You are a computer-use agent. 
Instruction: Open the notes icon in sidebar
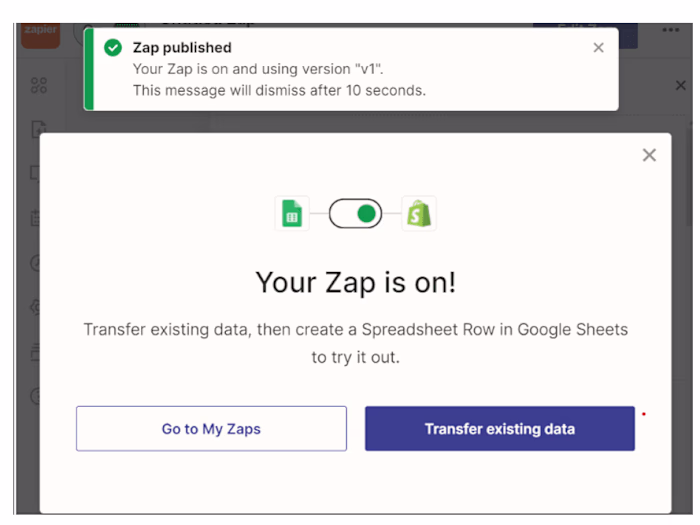(x=39, y=173)
